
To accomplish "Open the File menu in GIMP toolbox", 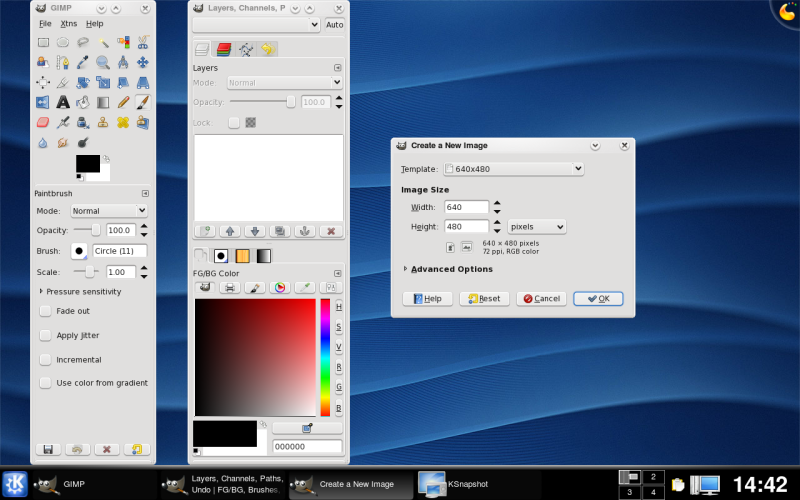I will [45, 23].
